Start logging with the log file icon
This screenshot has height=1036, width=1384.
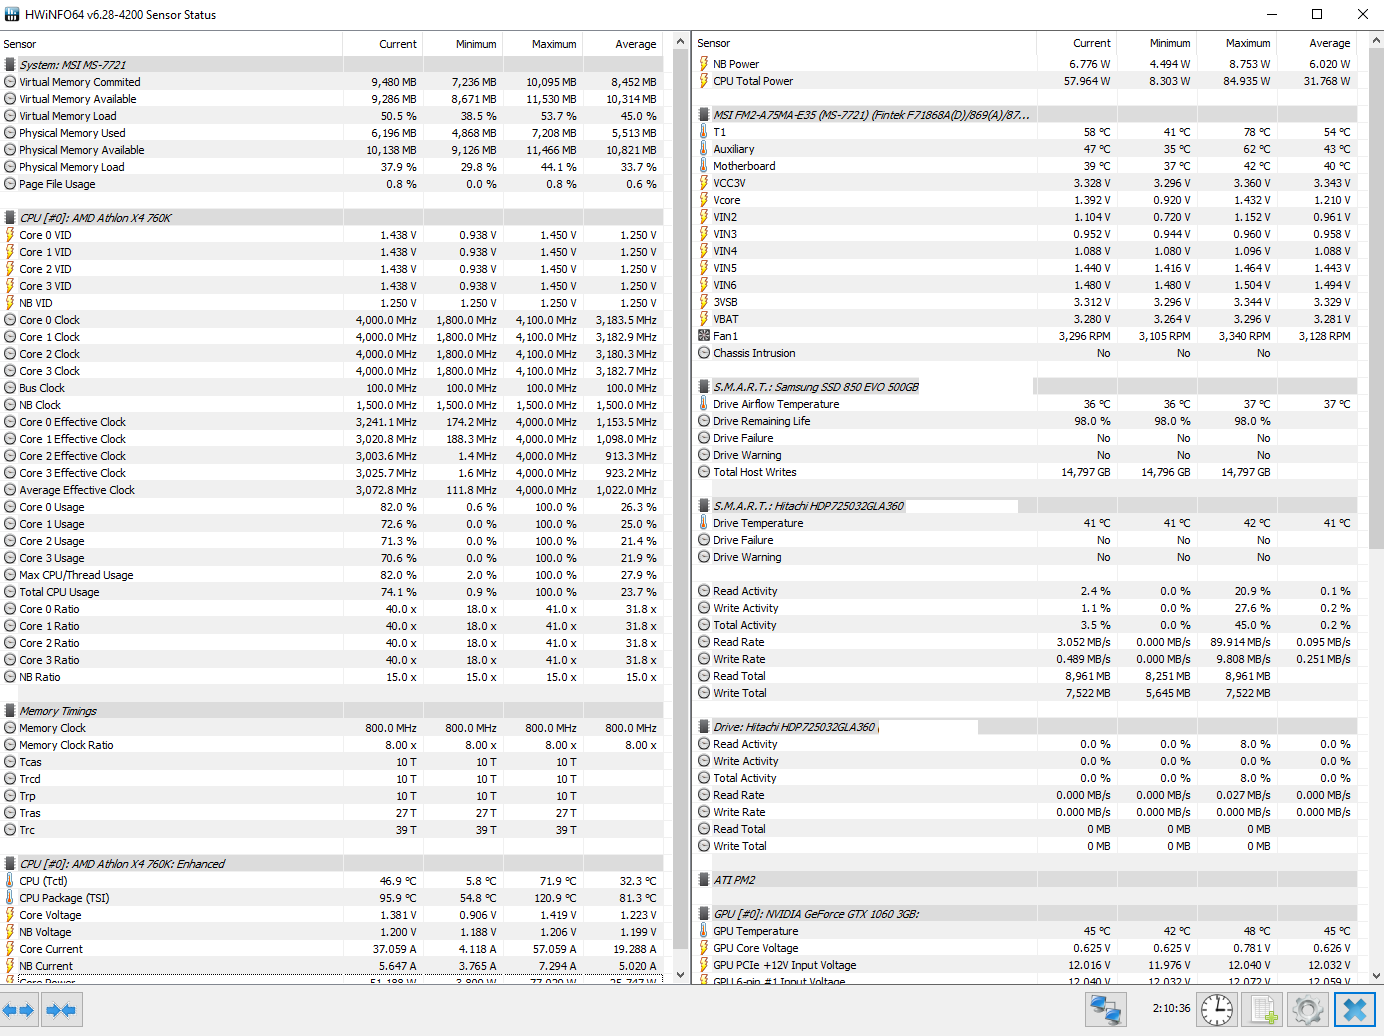[x=1264, y=1010]
